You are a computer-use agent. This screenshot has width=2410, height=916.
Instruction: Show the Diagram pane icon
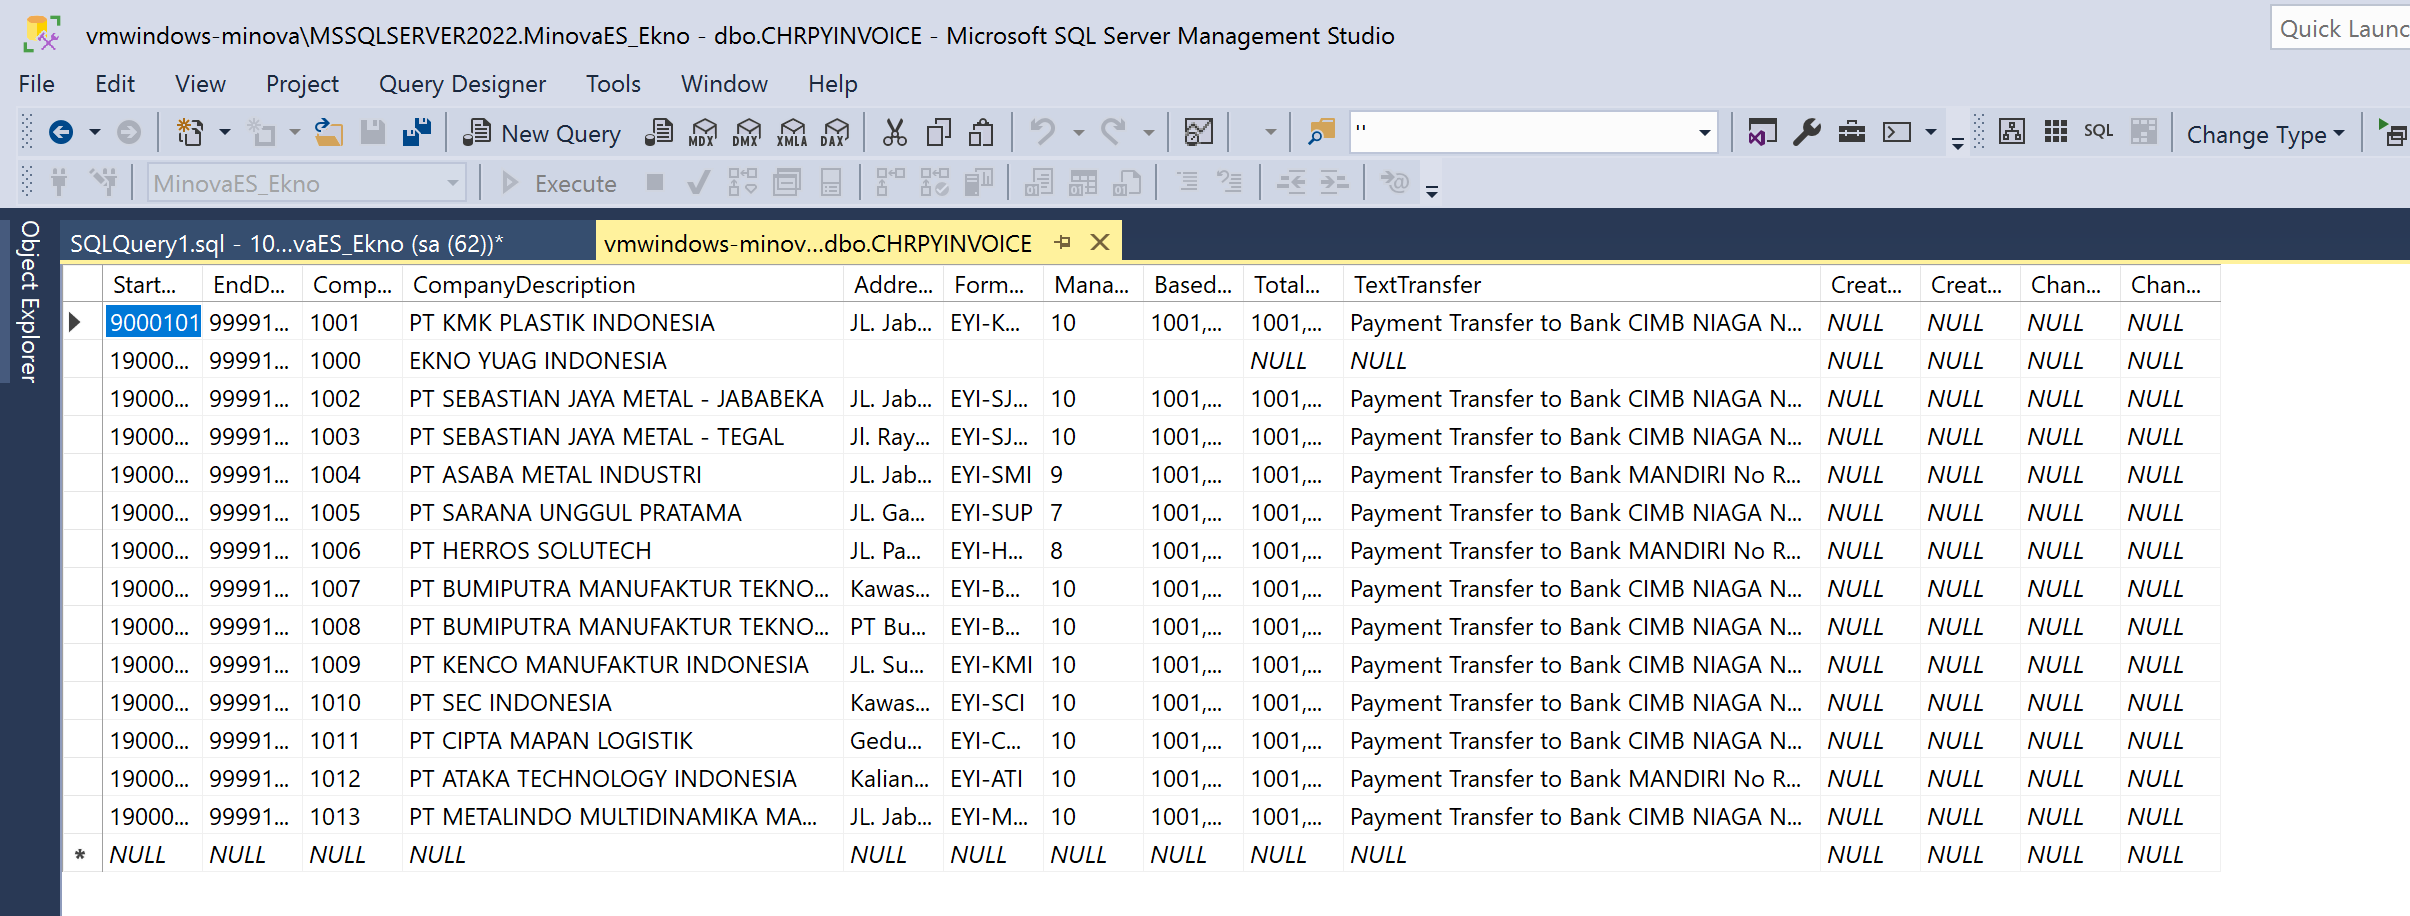click(x=2012, y=132)
